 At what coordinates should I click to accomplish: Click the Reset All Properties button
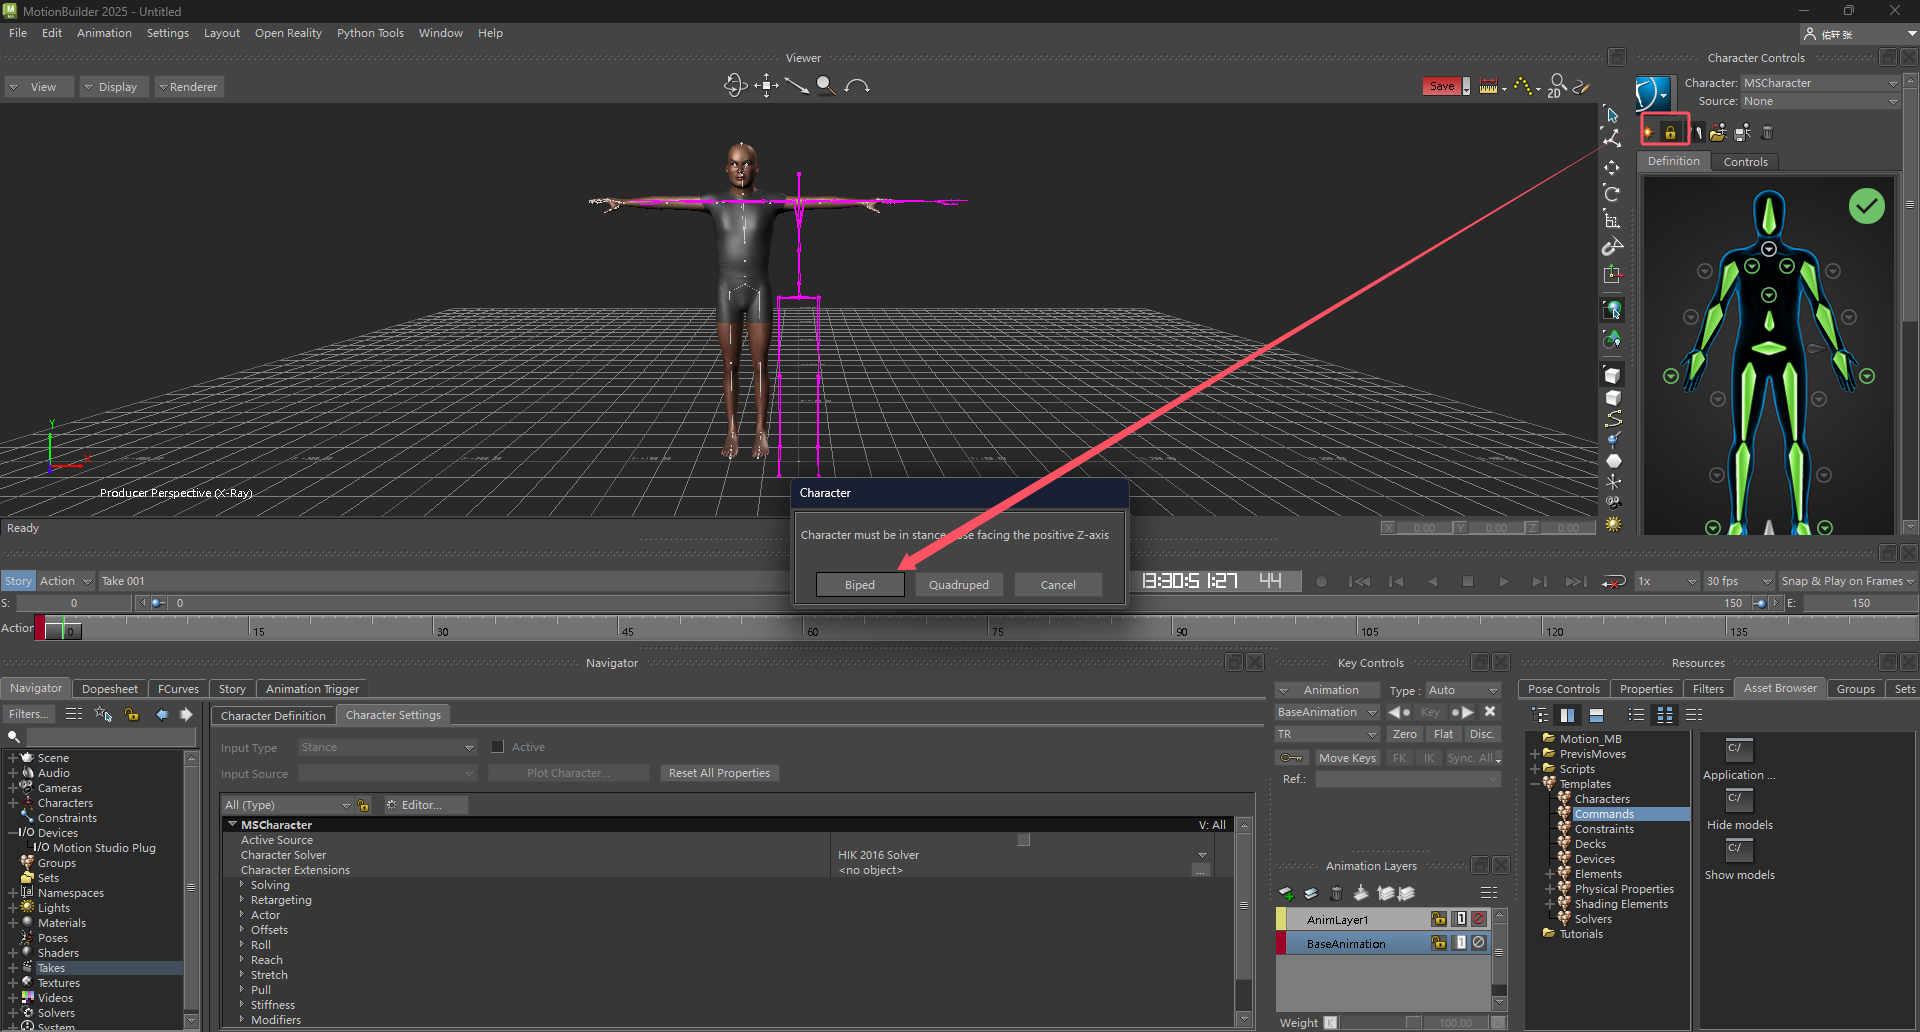click(x=719, y=773)
